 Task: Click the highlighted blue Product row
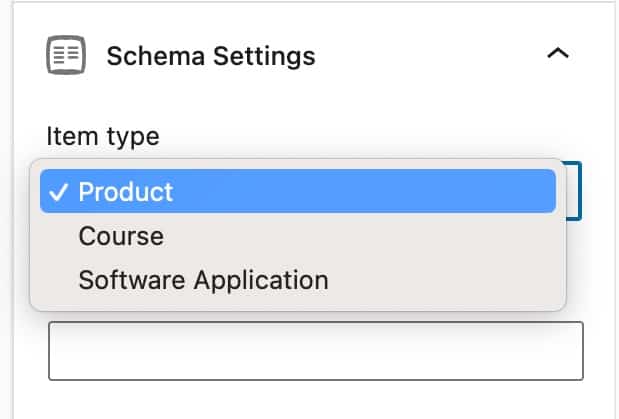(x=298, y=191)
